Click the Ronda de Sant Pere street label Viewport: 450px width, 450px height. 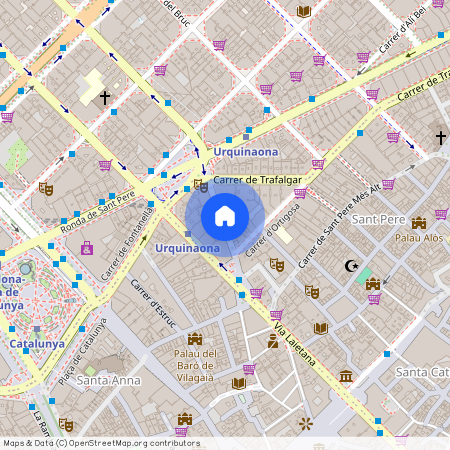[x=98, y=212]
